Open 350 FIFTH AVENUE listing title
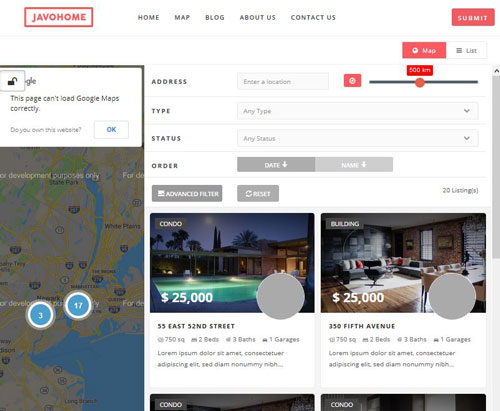The image size is (500, 411). pos(362,326)
